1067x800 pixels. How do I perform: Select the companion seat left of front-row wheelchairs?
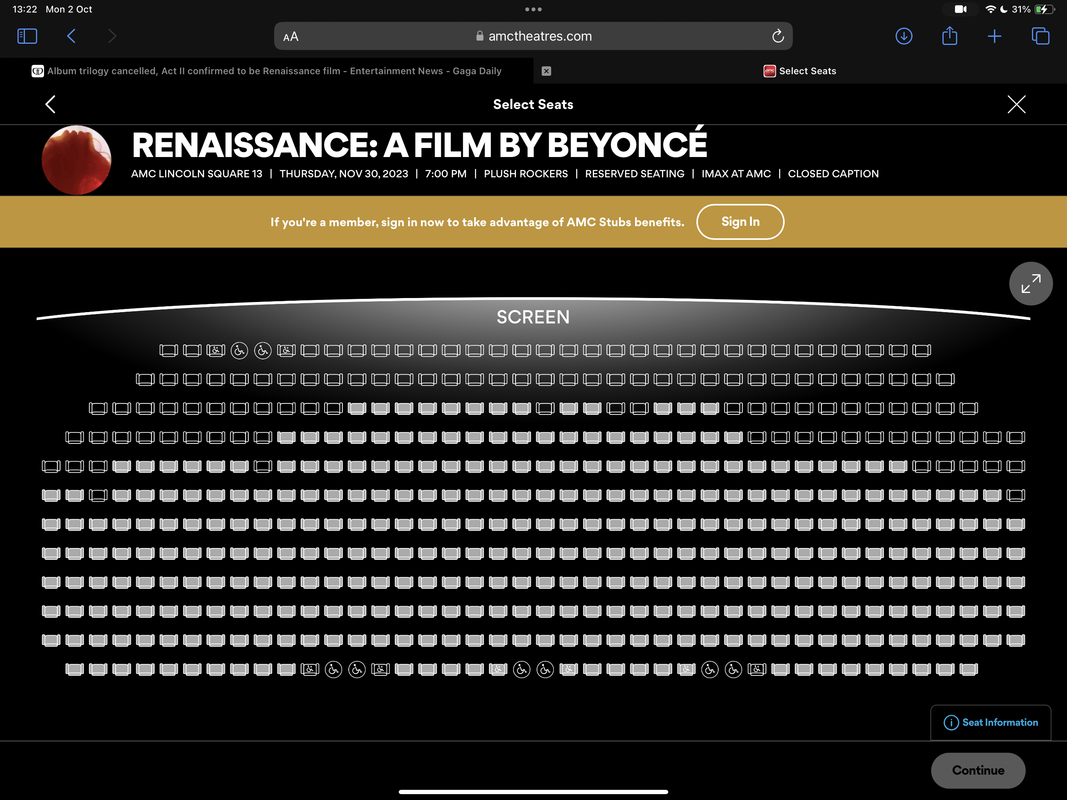pyautogui.click(x=216, y=350)
